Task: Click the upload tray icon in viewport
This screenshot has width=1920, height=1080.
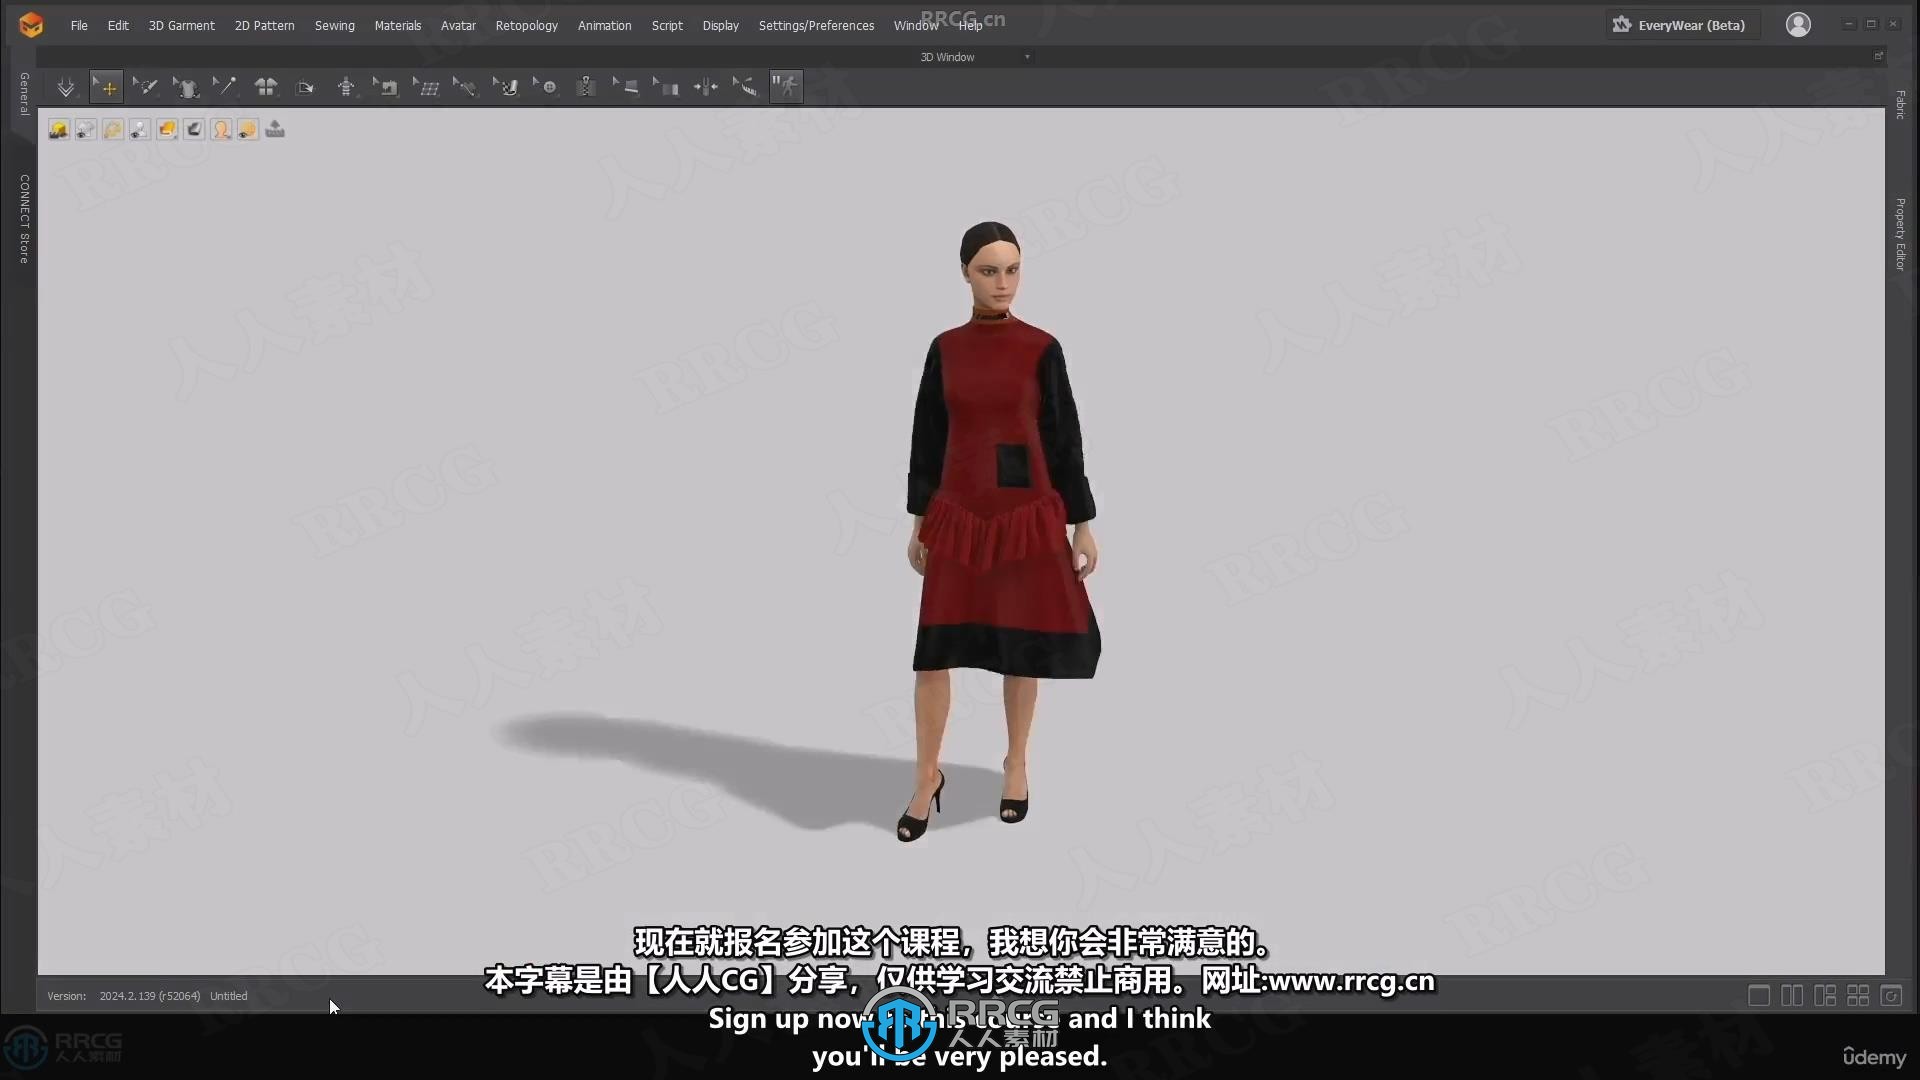Action: [275, 129]
